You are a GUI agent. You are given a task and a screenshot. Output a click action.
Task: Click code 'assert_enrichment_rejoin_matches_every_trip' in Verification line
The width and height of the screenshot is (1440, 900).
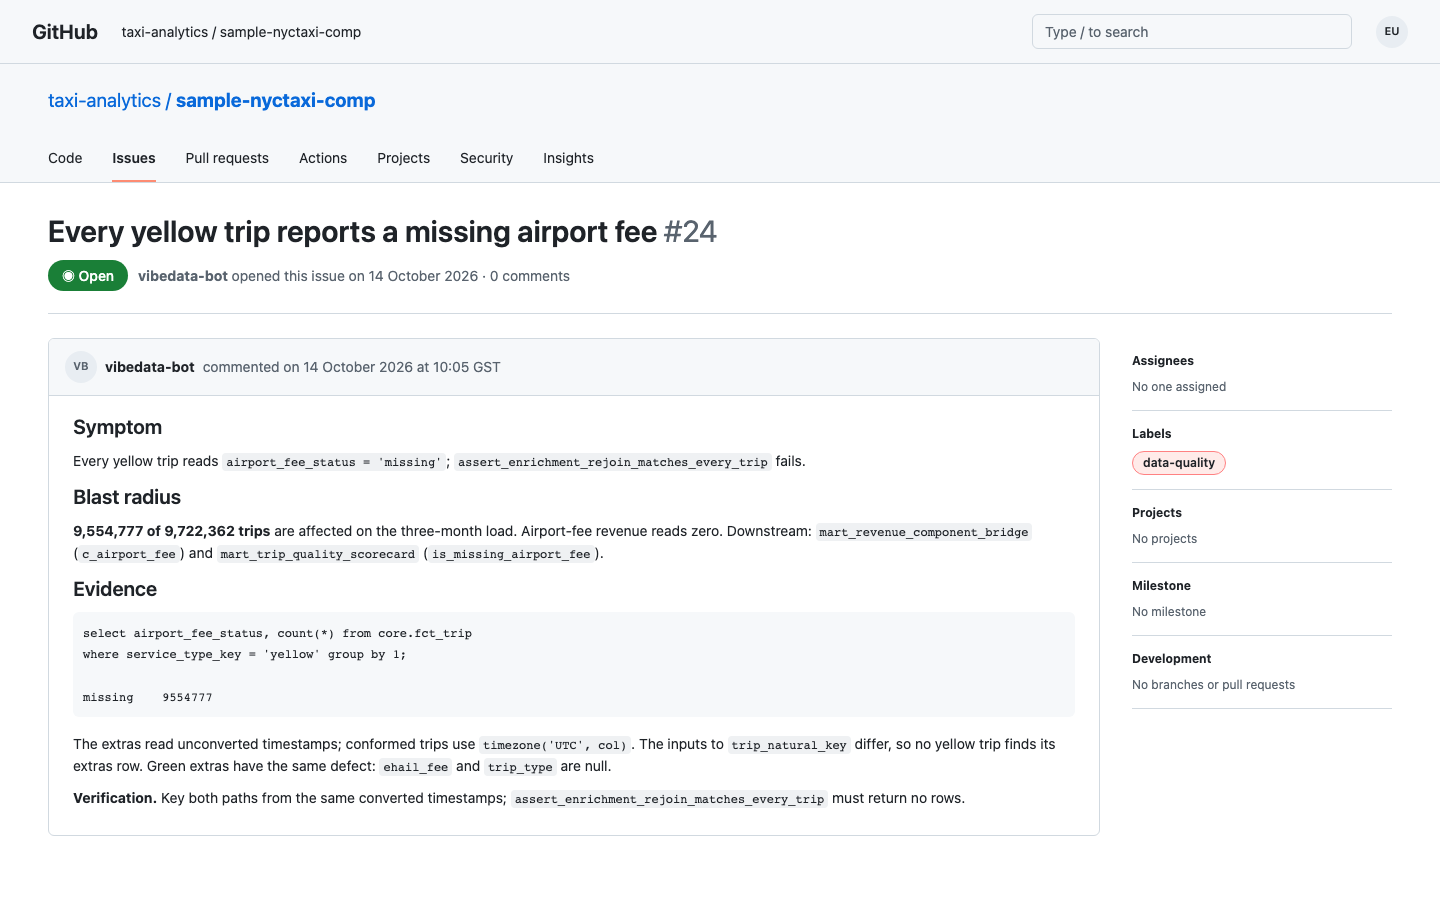pyautogui.click(x=670, y=799)
